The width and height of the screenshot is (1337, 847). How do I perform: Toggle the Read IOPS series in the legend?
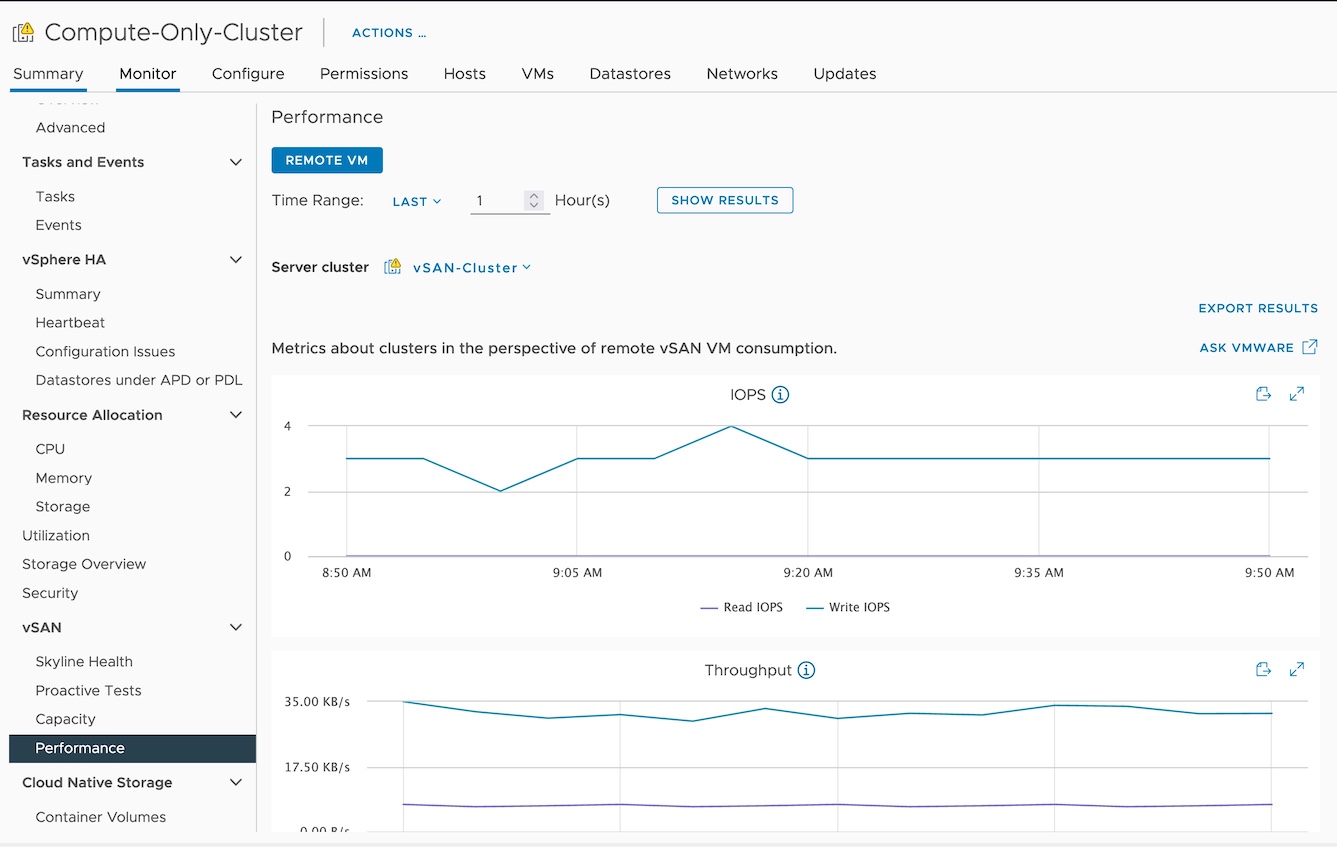coord(741,607)
